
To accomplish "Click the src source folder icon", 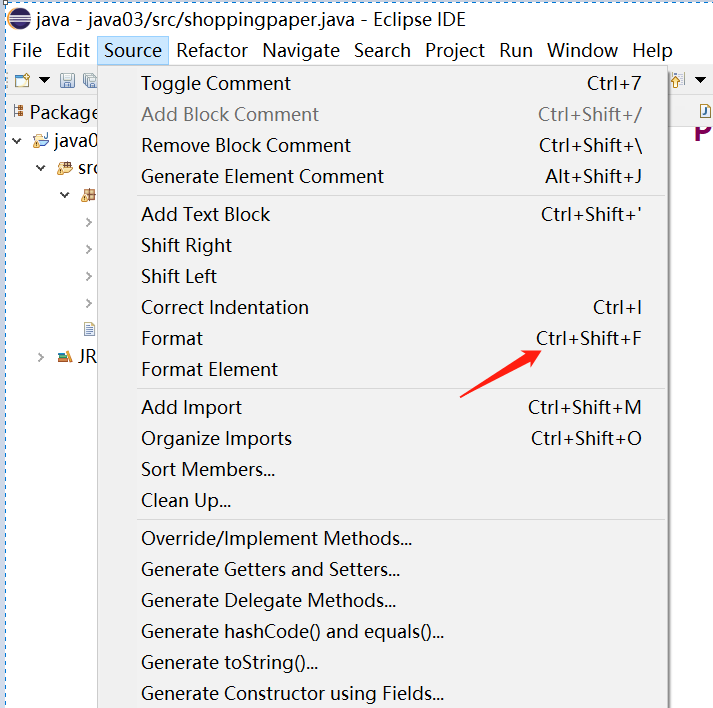I will point(64,168).
